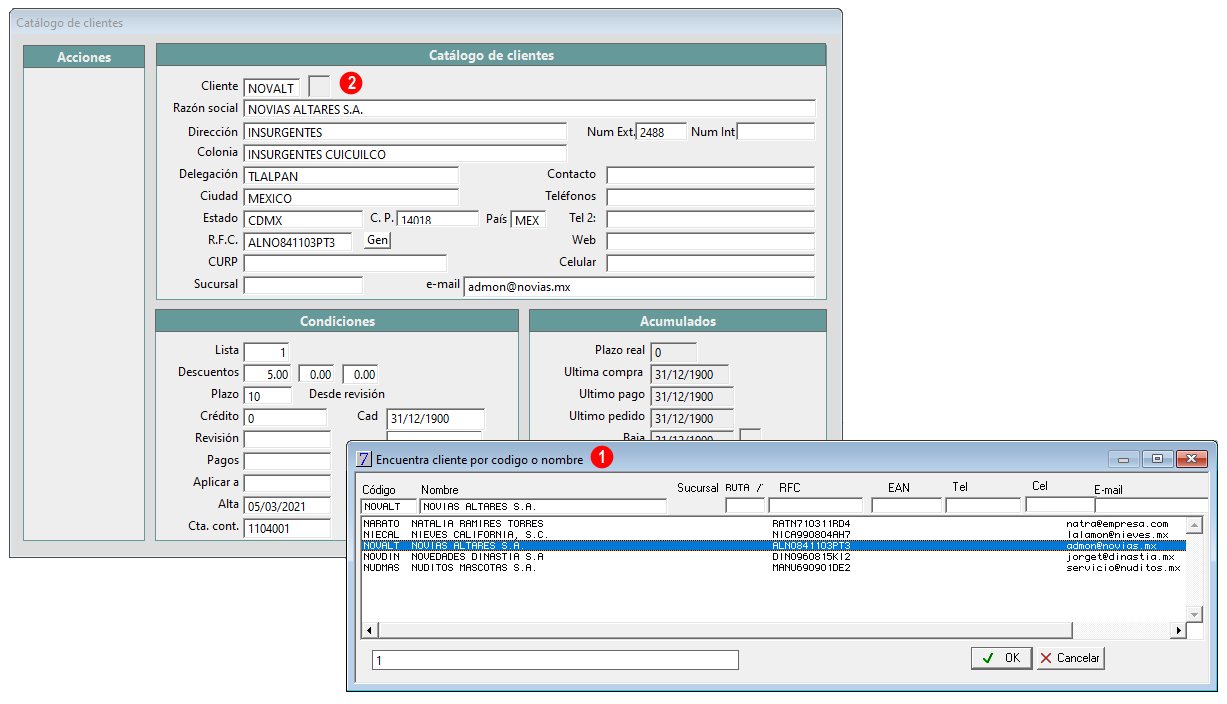Image resolution: width=1227 pixels, height=704 pixels.
Task: Select the highlighted NOVIAS ALTARES S.A. row
Action: pyautogui.click(x=773, y=546)
